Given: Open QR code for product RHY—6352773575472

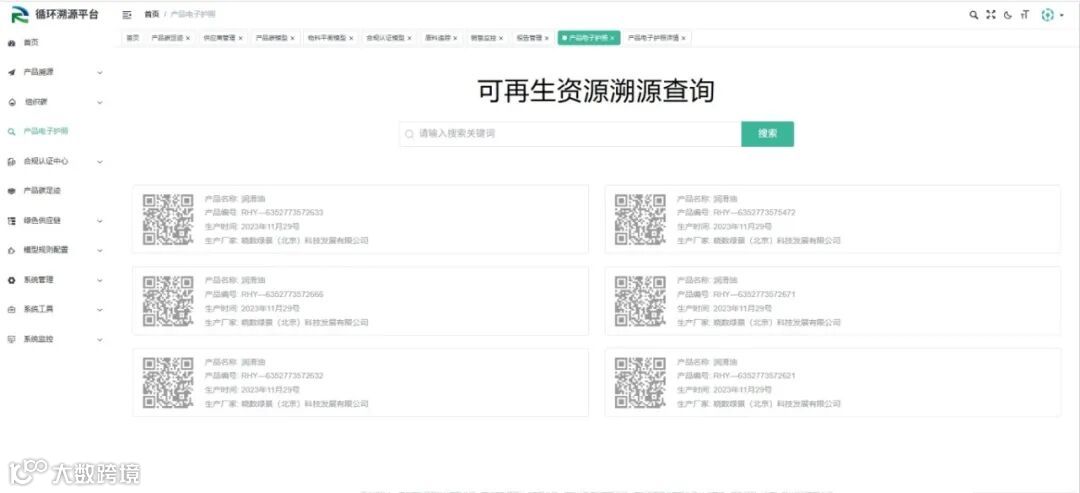Looking at the screenshot, I should [641, 219].
